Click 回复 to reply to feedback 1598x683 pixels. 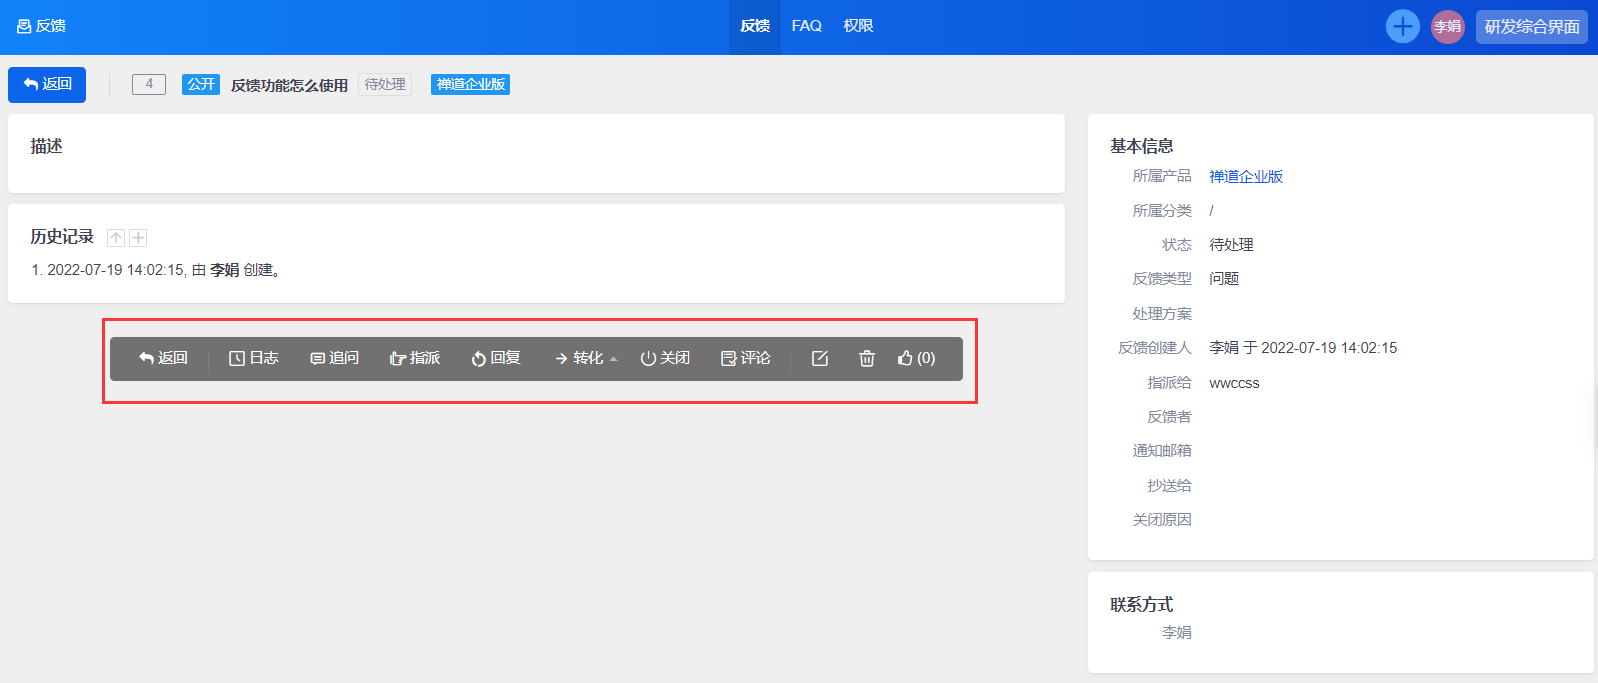pos(496,358)
